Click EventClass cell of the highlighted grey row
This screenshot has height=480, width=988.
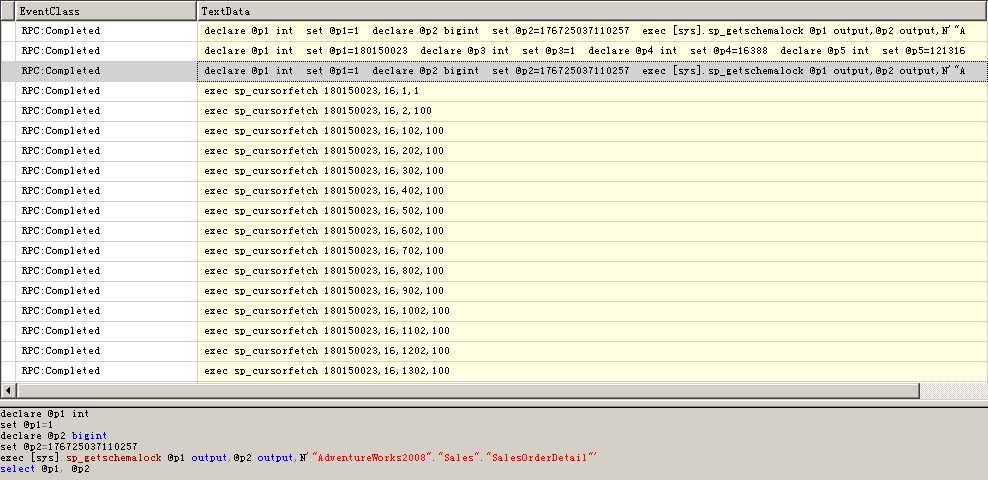pyautogui.click(x=106, y=71)
